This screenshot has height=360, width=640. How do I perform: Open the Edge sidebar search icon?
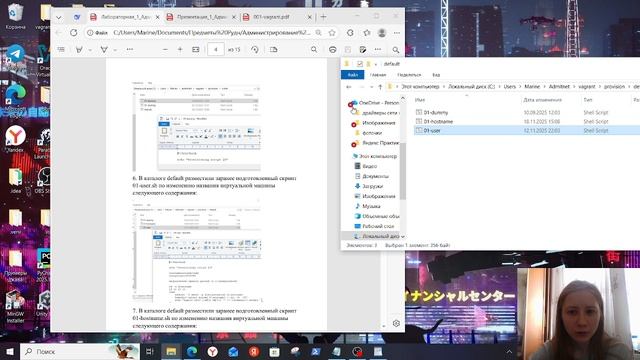(x=396, y=50)
